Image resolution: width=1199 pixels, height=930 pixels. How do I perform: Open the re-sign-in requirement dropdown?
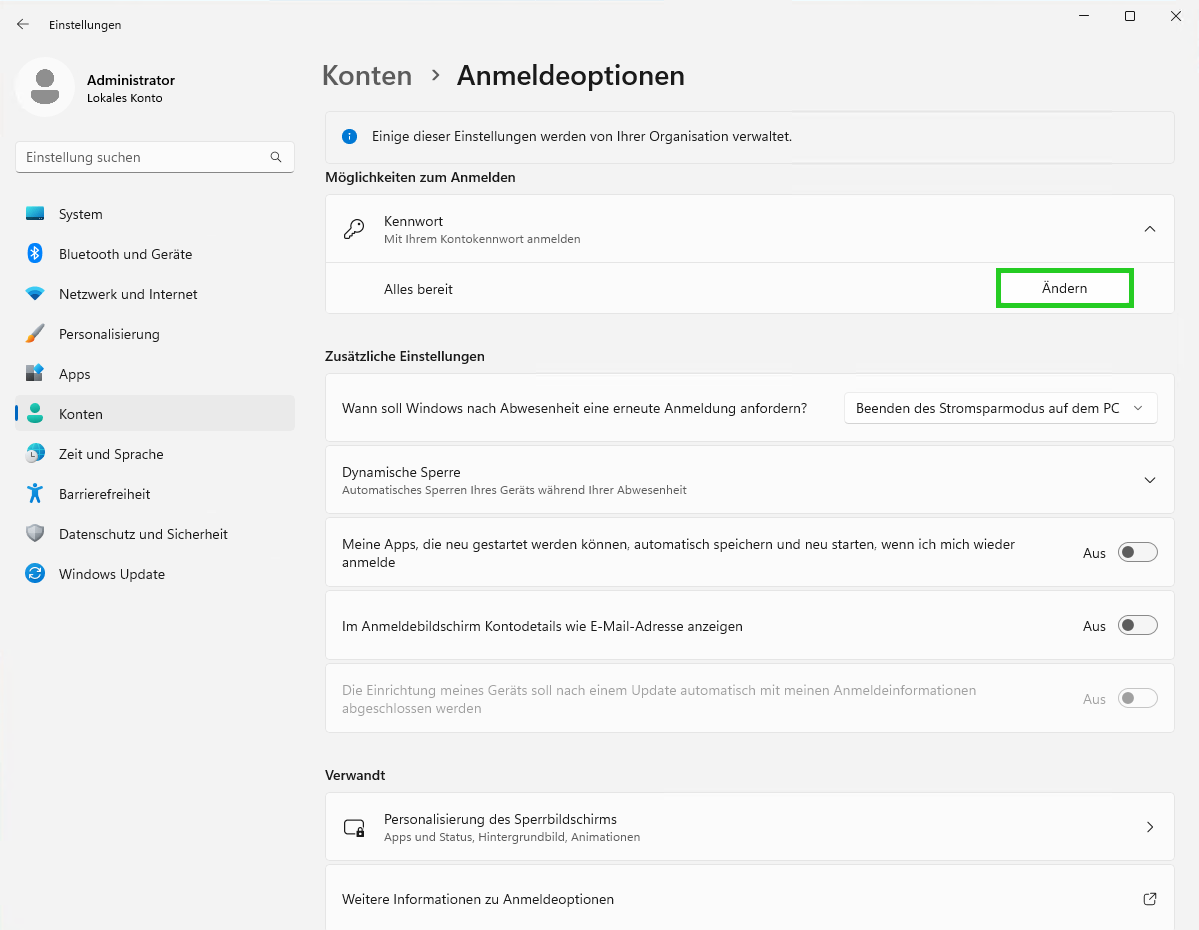[1000, 407]
